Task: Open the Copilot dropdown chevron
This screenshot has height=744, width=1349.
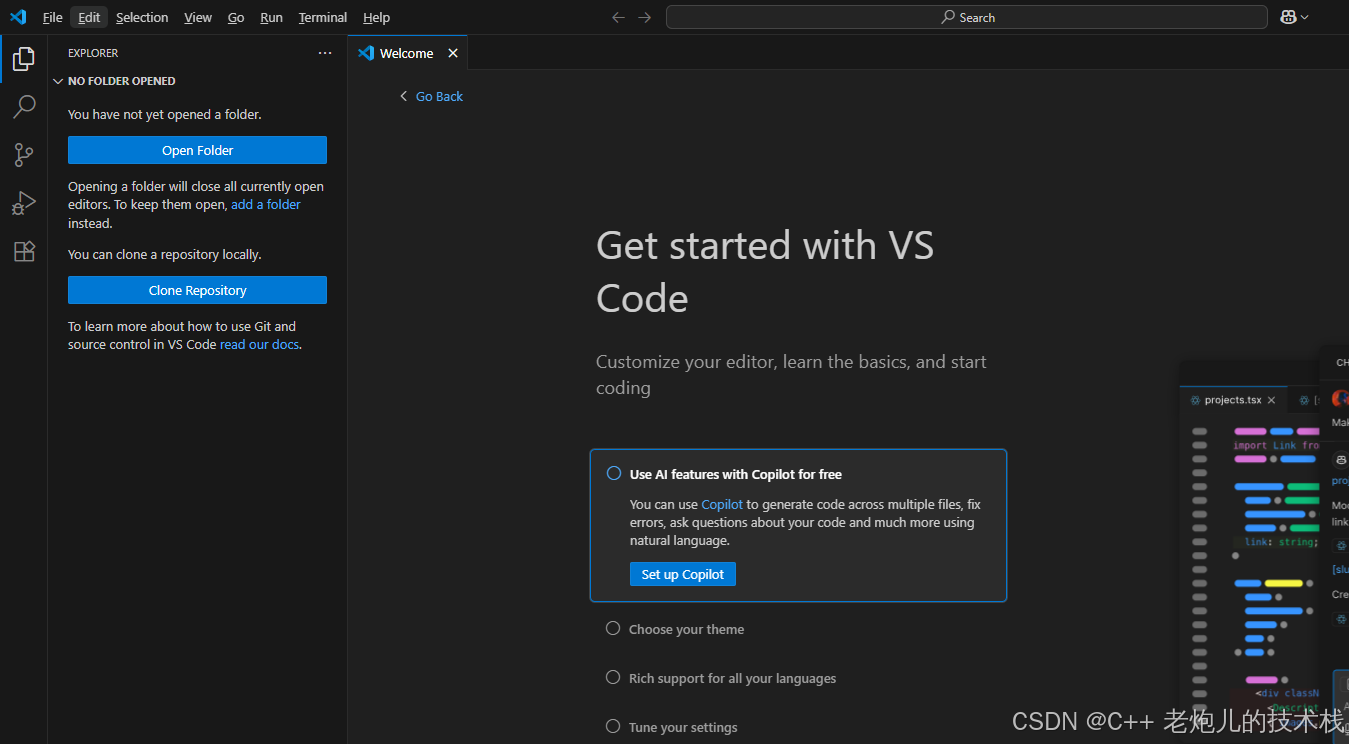Action: pos(1305,17)
